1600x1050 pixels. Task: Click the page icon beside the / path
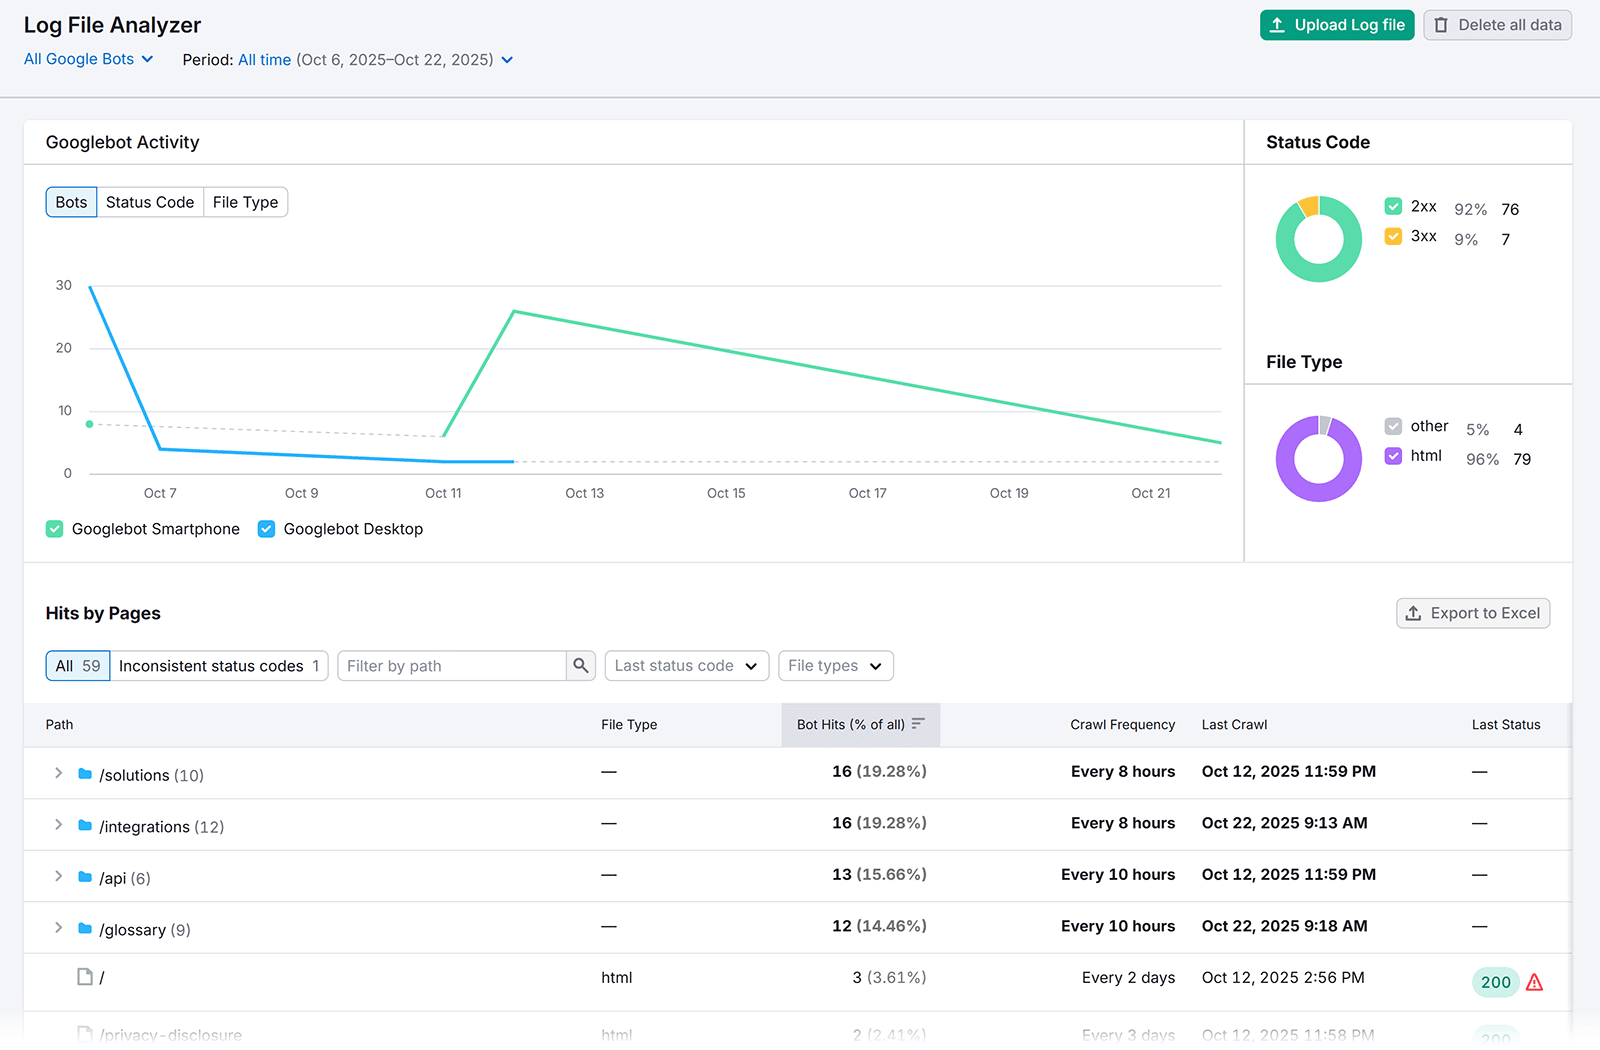pyautogui.click(x=85, y=977)
